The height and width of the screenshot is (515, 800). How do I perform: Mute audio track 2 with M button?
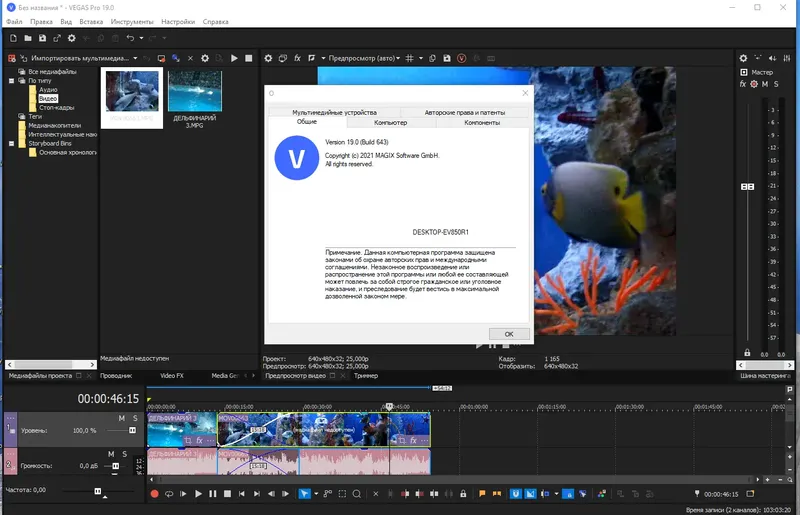111,454
